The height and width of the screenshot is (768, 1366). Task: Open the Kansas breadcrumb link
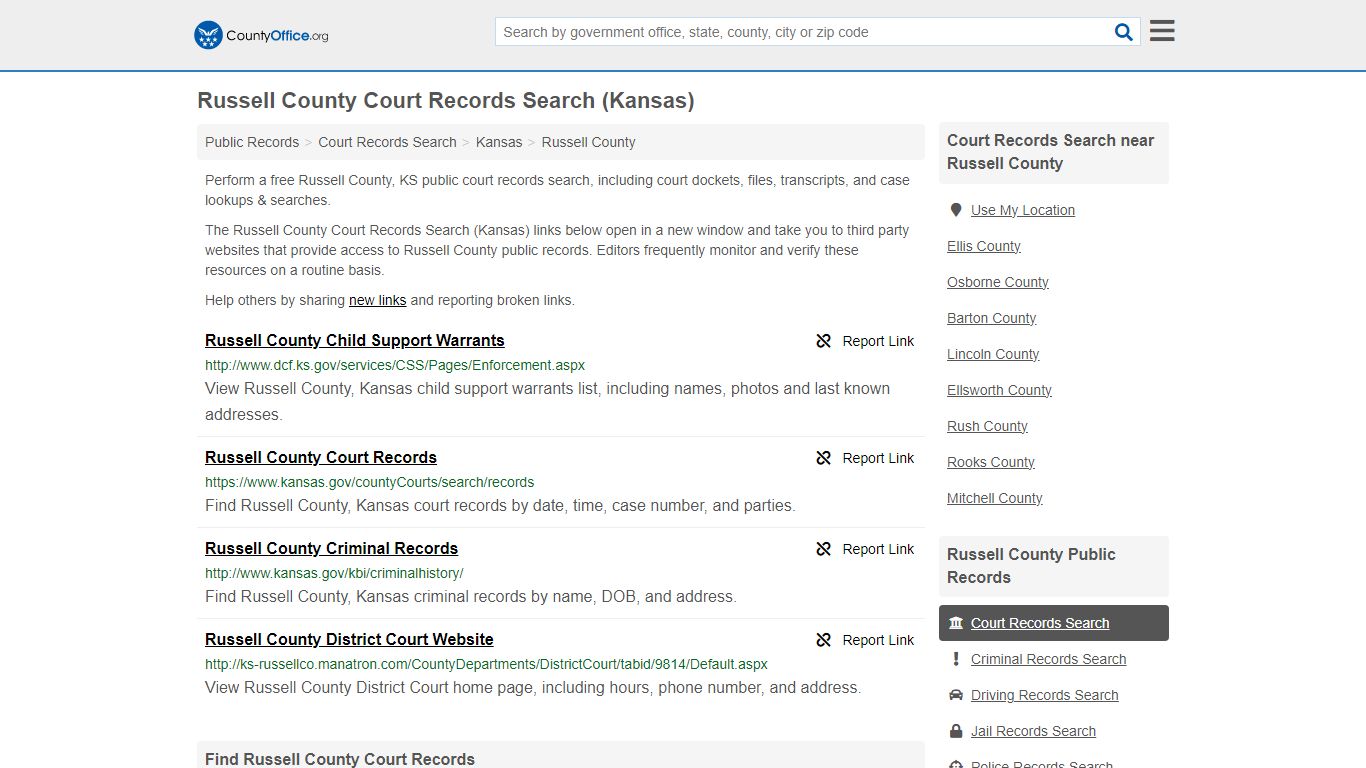pyautogui.click(x=499, y=142)
